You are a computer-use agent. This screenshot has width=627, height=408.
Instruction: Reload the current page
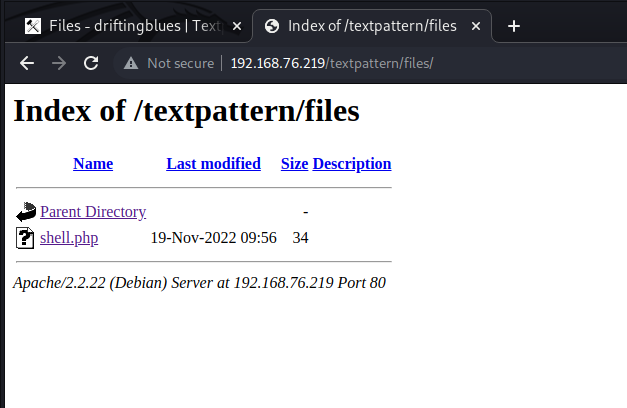click(91, 63)
